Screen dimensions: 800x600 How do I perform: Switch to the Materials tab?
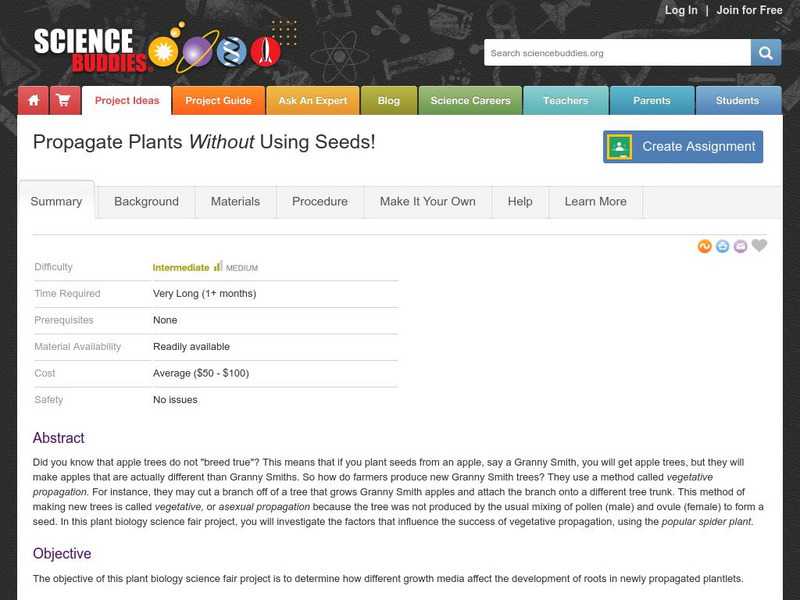(235, 202)
